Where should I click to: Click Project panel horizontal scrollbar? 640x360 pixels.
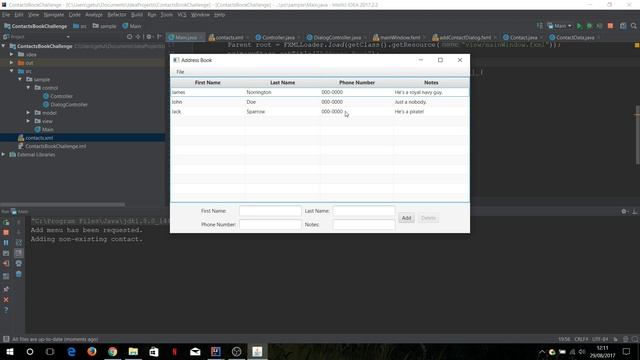[x=63, y=204]
